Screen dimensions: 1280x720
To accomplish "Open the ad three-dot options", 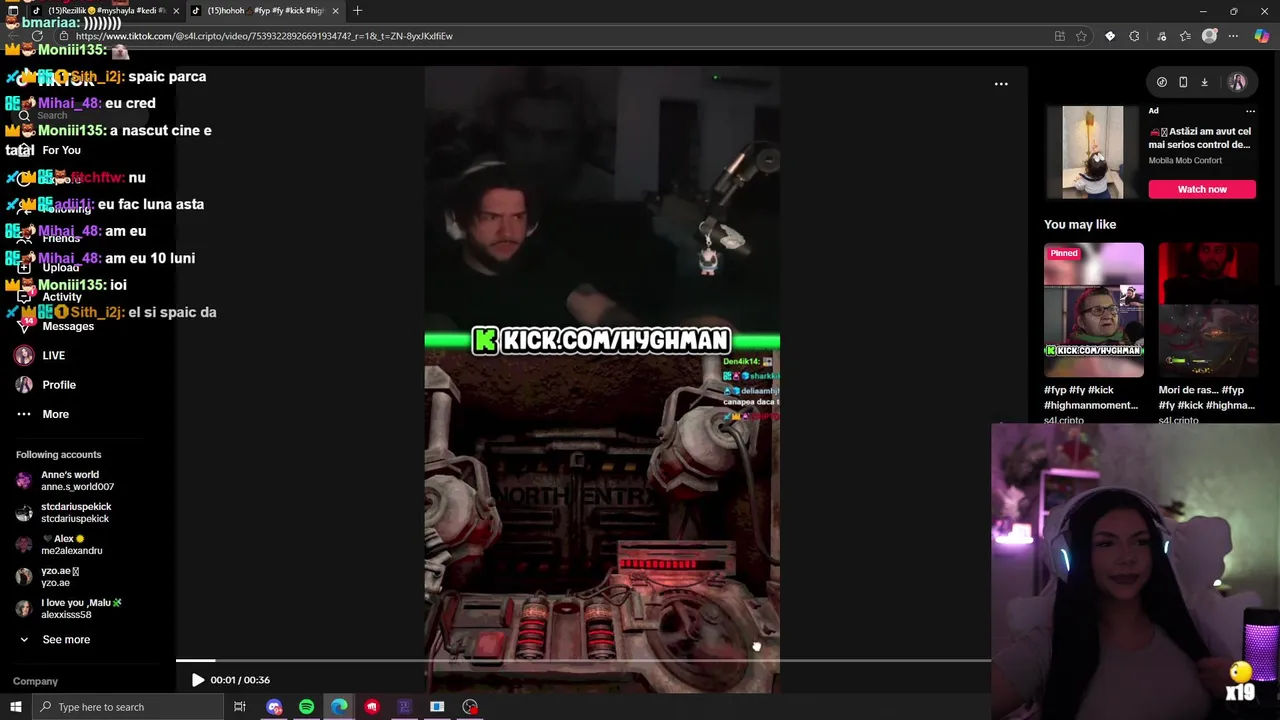I will [x=1250, y=111].
